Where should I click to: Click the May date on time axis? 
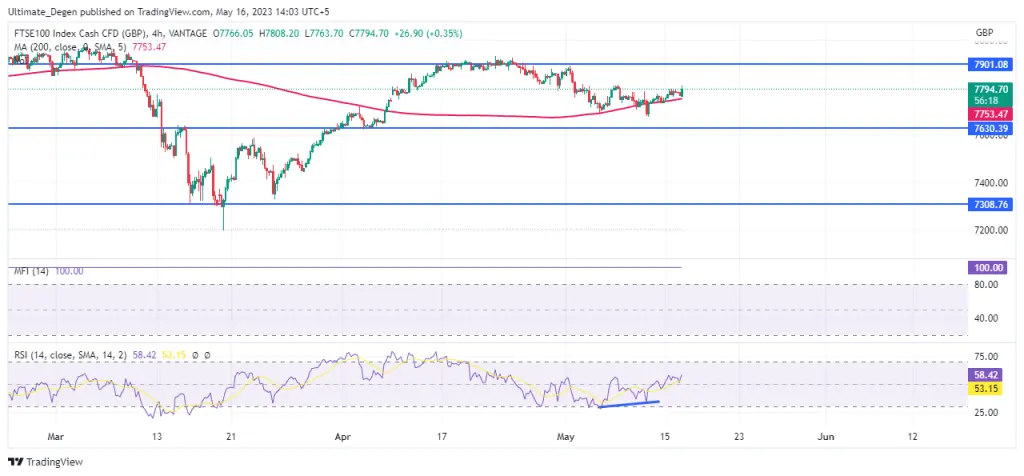pyautogui.click(x=564, y=436)
